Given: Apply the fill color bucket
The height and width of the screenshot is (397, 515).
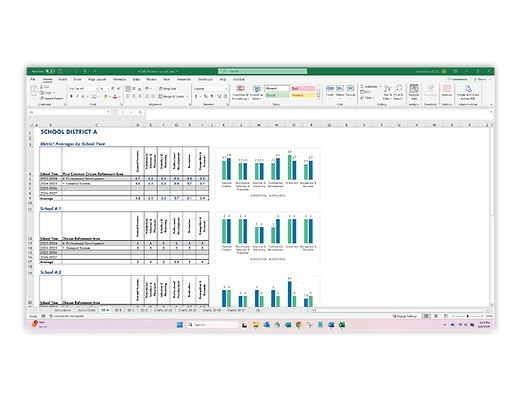Looking at the screenshot, I should click(105, 96).
